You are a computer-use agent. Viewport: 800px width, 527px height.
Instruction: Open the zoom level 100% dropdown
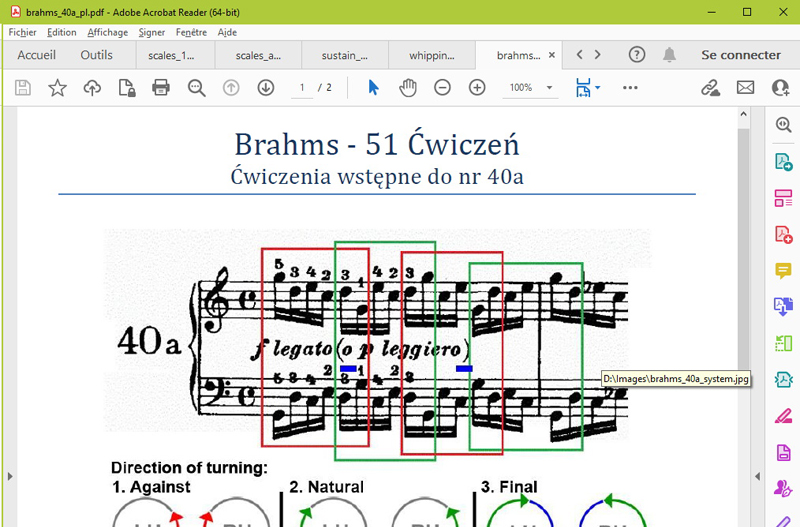(x=549, y=88)
